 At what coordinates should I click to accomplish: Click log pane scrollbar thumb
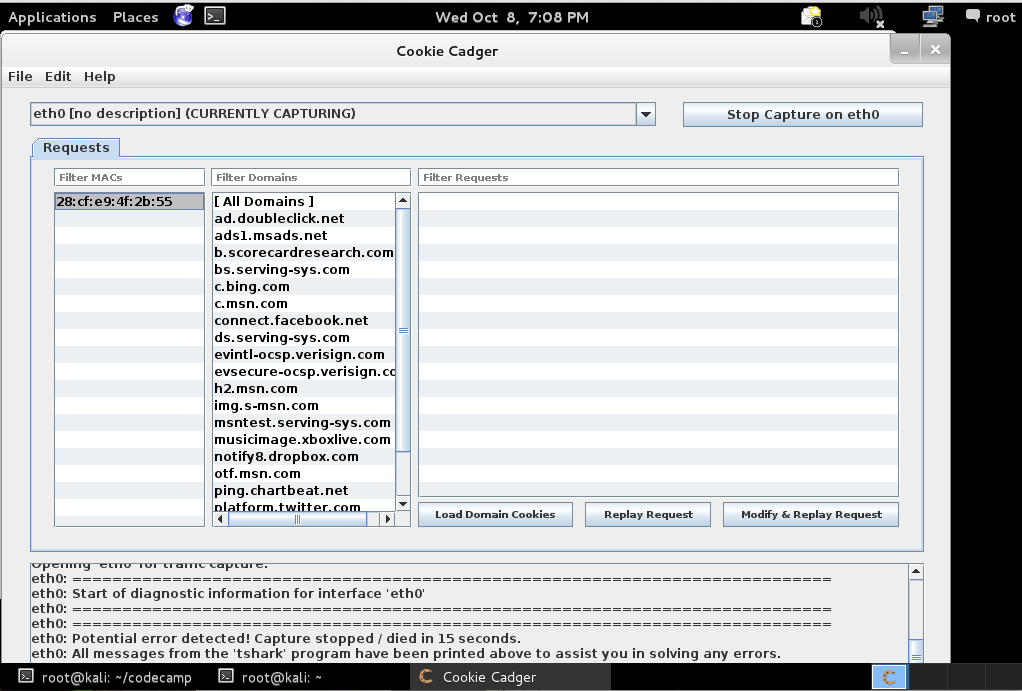click(x=916, y=651)
